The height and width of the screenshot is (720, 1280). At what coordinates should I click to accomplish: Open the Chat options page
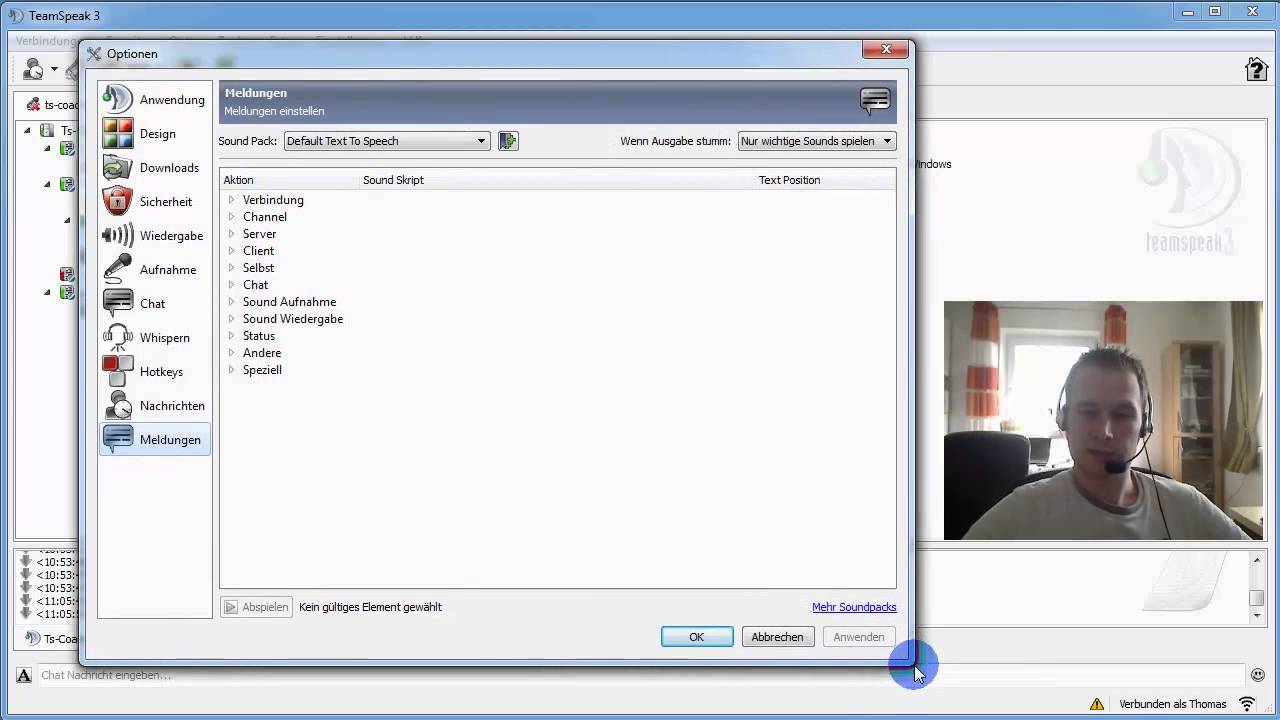tap(155, 303)
